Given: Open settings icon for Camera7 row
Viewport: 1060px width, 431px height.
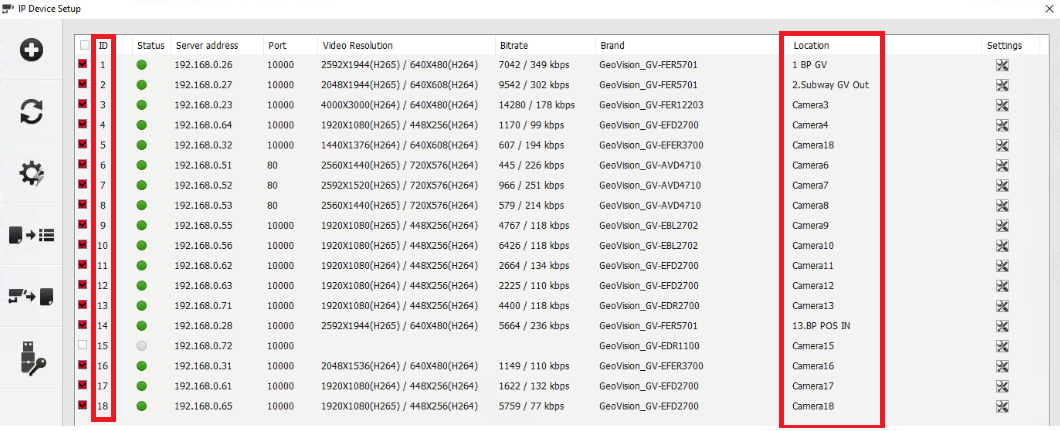Looking at the screenshot, I should (1002, 185).
